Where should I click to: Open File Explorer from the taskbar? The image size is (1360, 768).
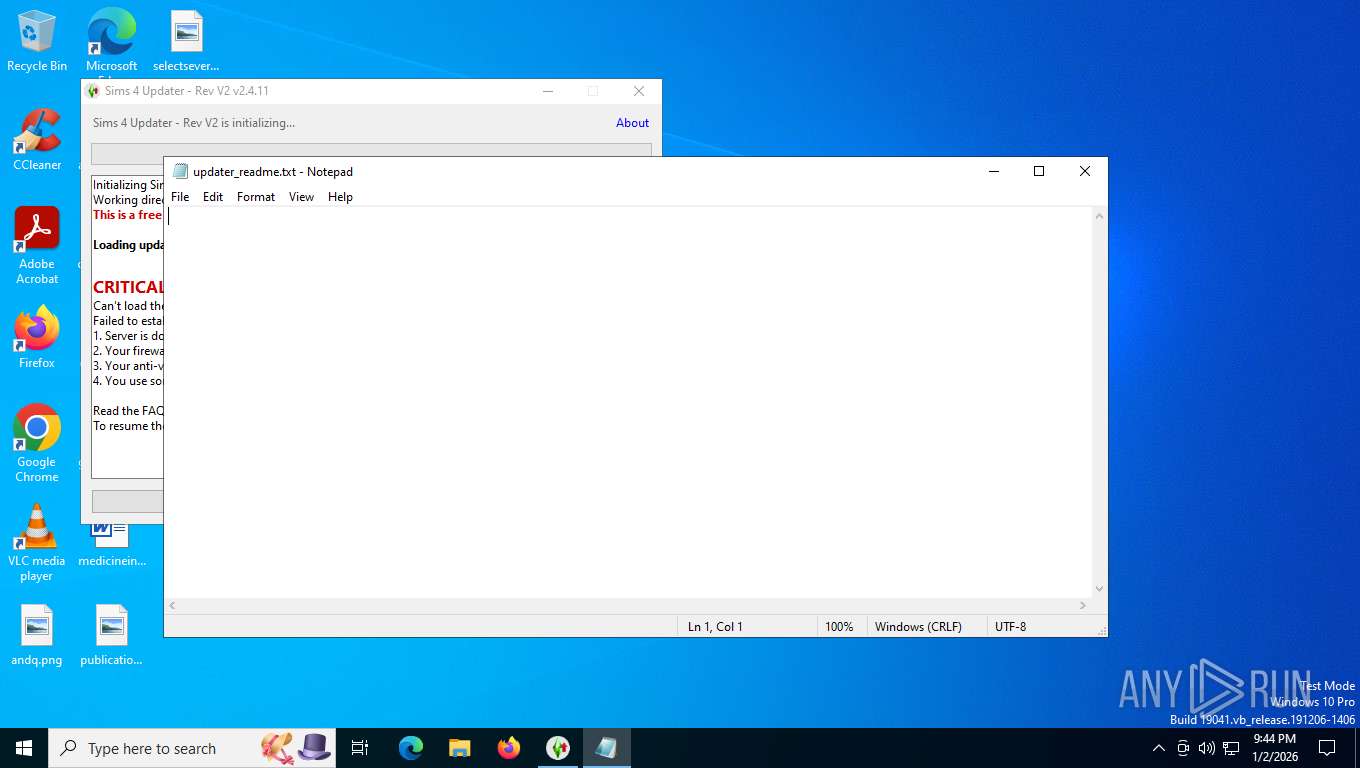(460, 748)
